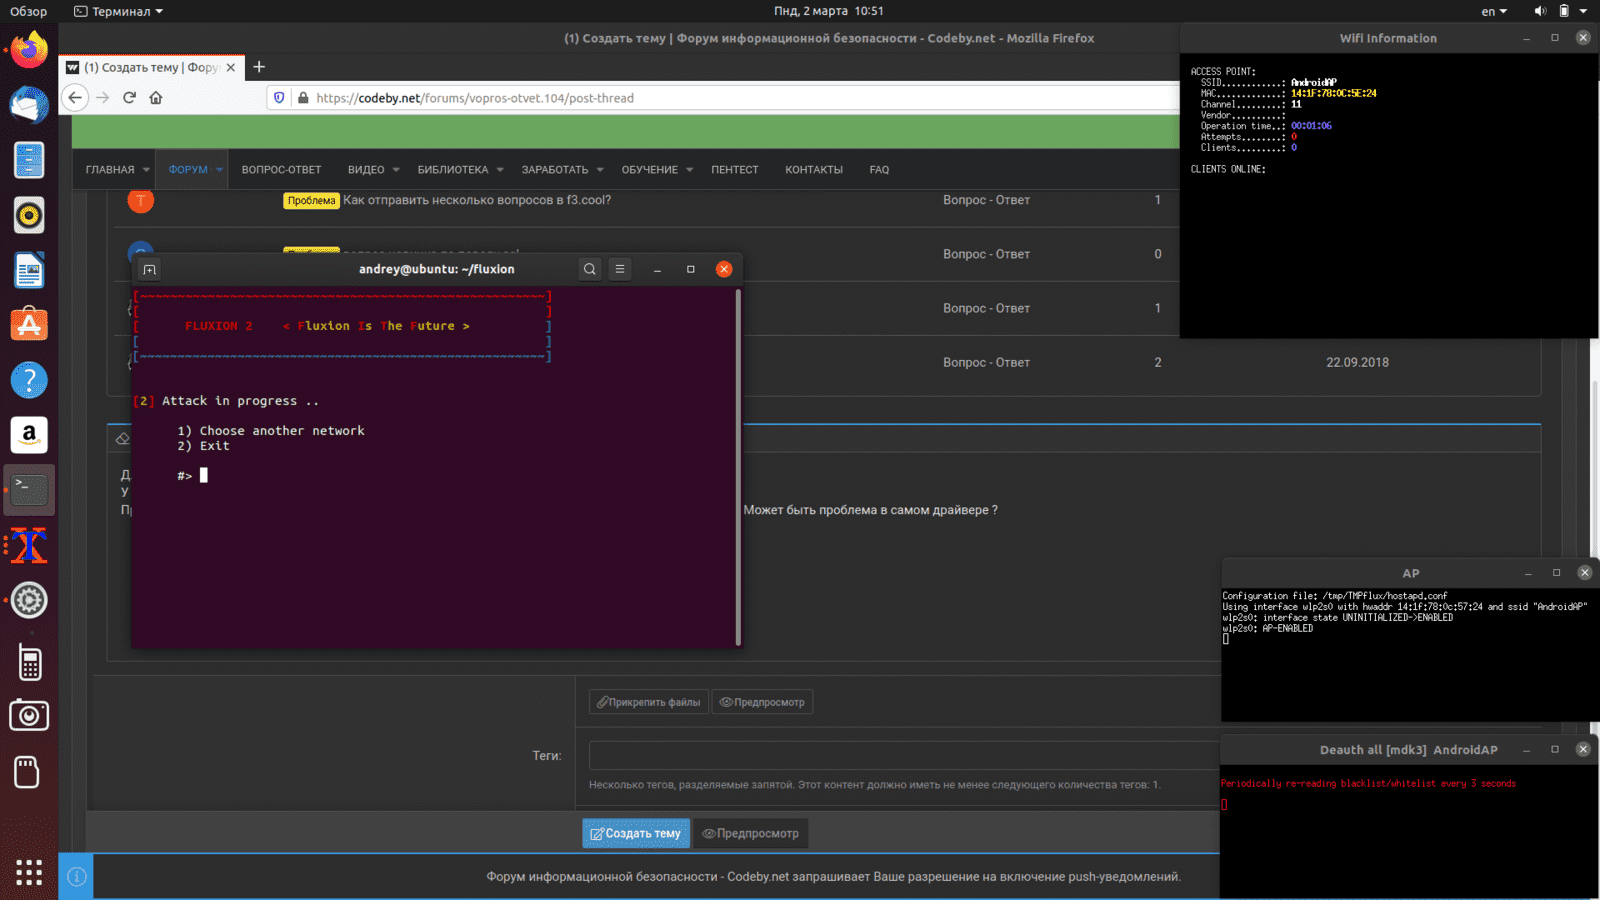Open the Терминал app menu in the top bar

[x=118, y=11]
